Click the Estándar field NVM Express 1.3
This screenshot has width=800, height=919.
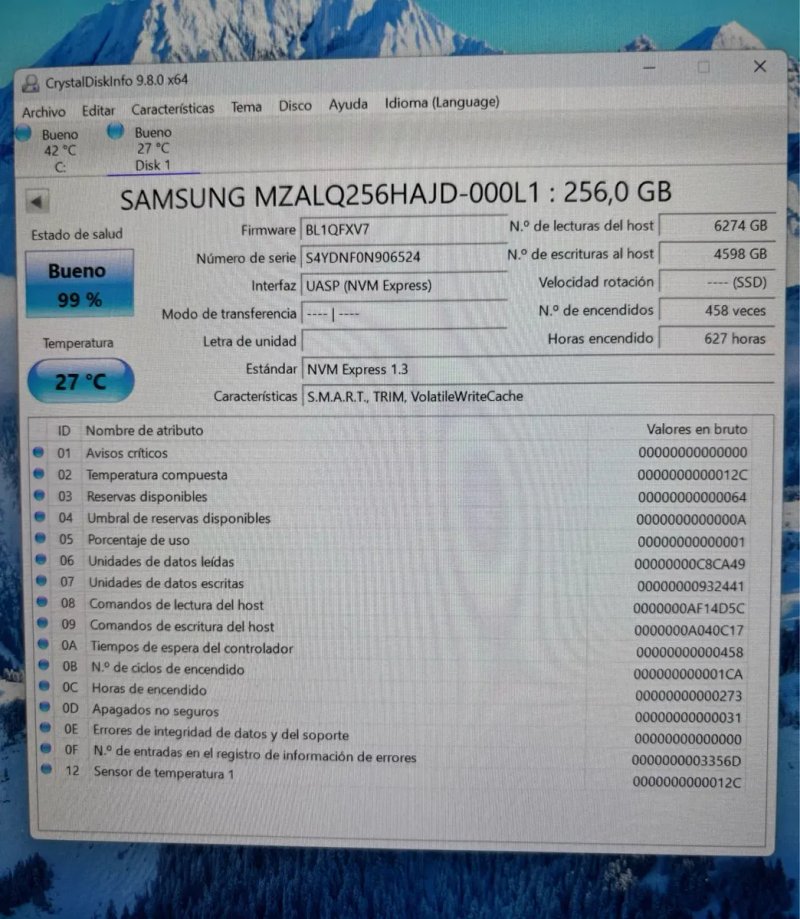(537, 369)
